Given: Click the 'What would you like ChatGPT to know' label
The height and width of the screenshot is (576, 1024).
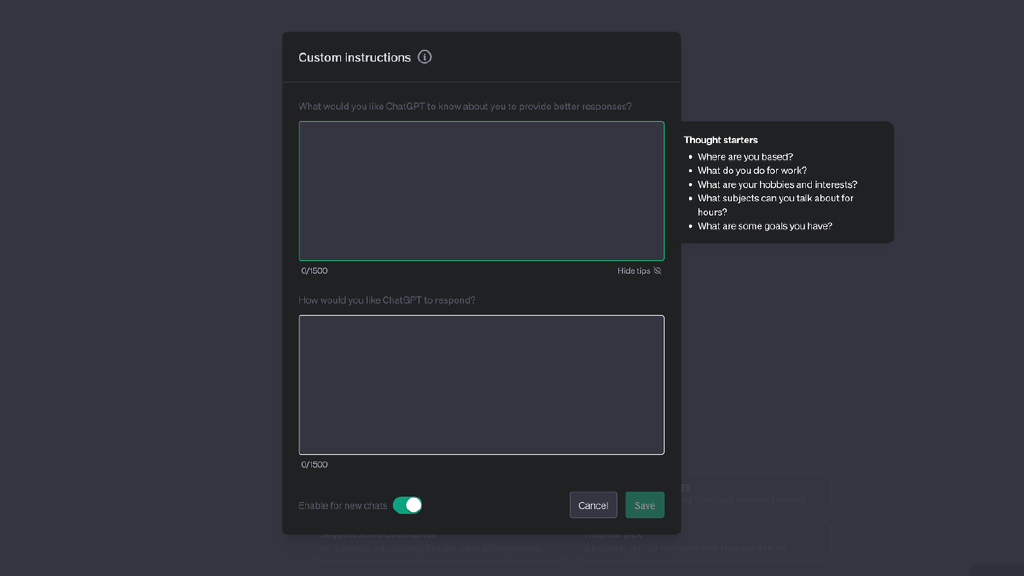Looking at the screenshot, I should pos(464,106).
